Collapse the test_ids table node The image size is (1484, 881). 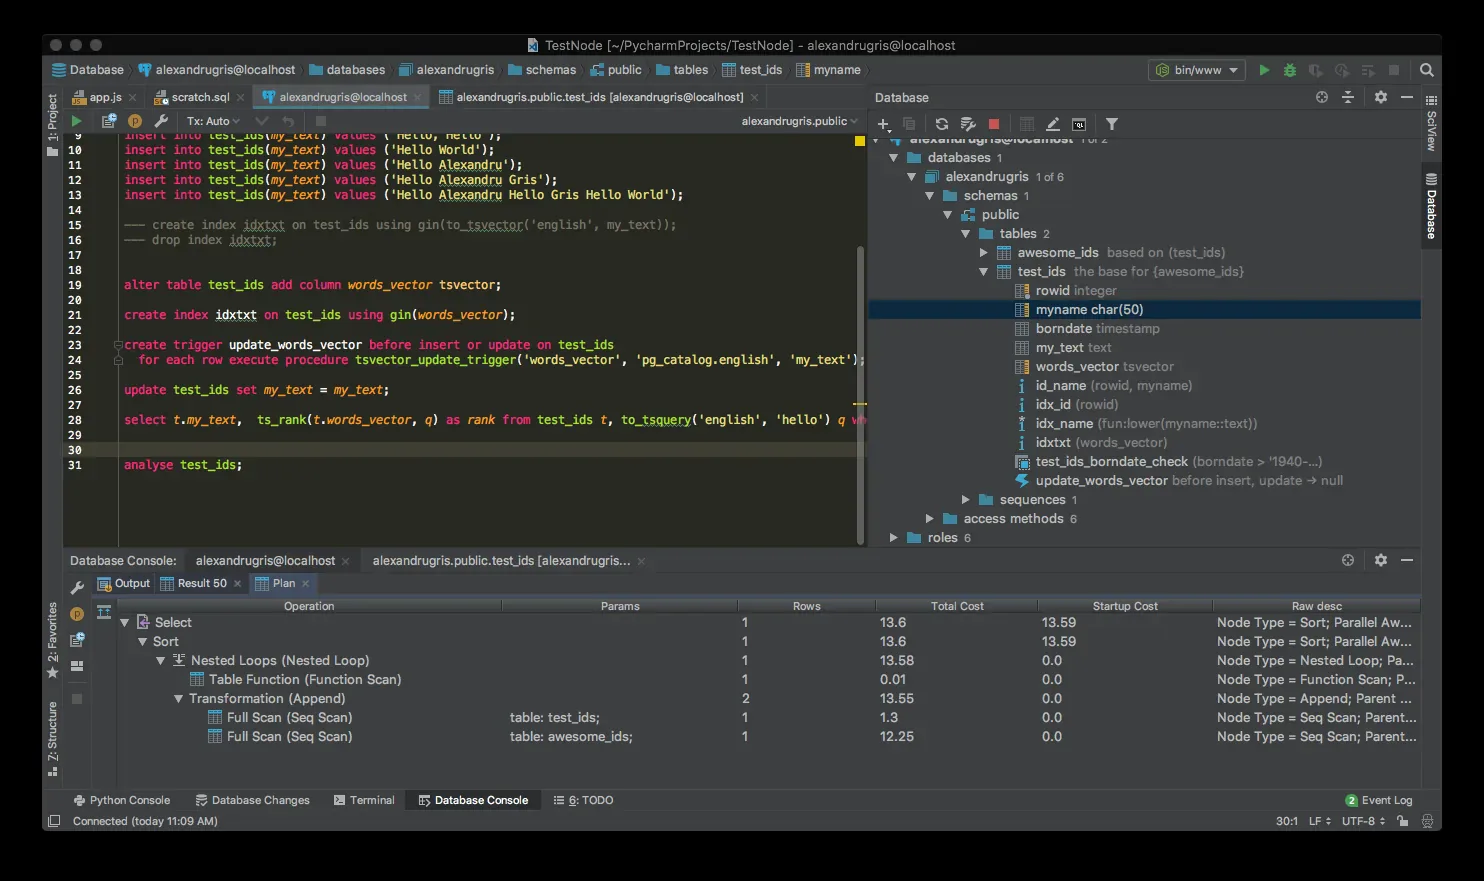[984, 272]
